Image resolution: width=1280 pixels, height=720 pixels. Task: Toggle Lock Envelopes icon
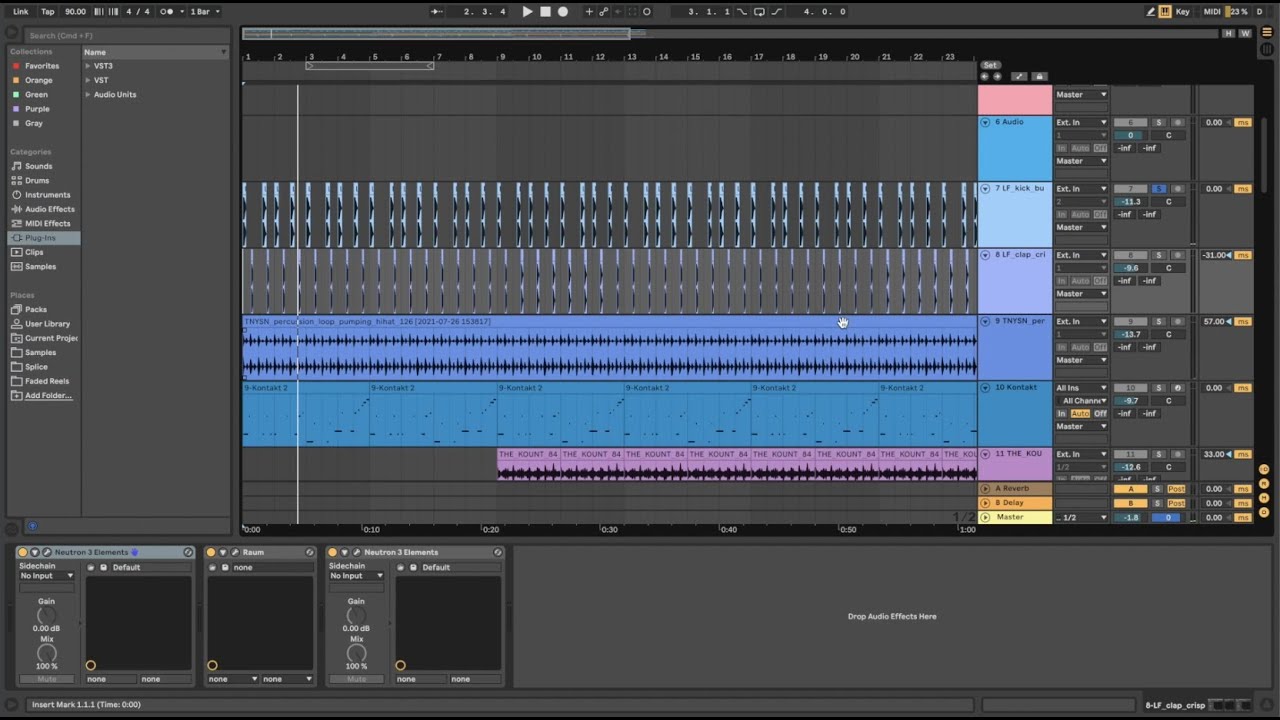(x=1039, y=76)
